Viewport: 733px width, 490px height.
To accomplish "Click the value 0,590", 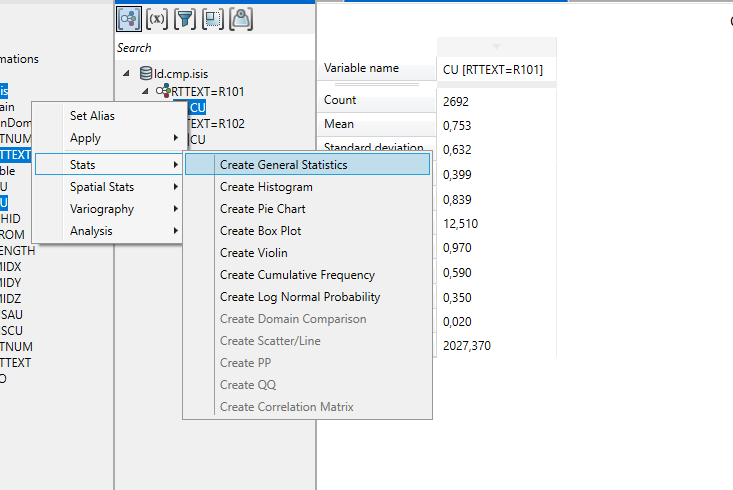I will [457, 273].
